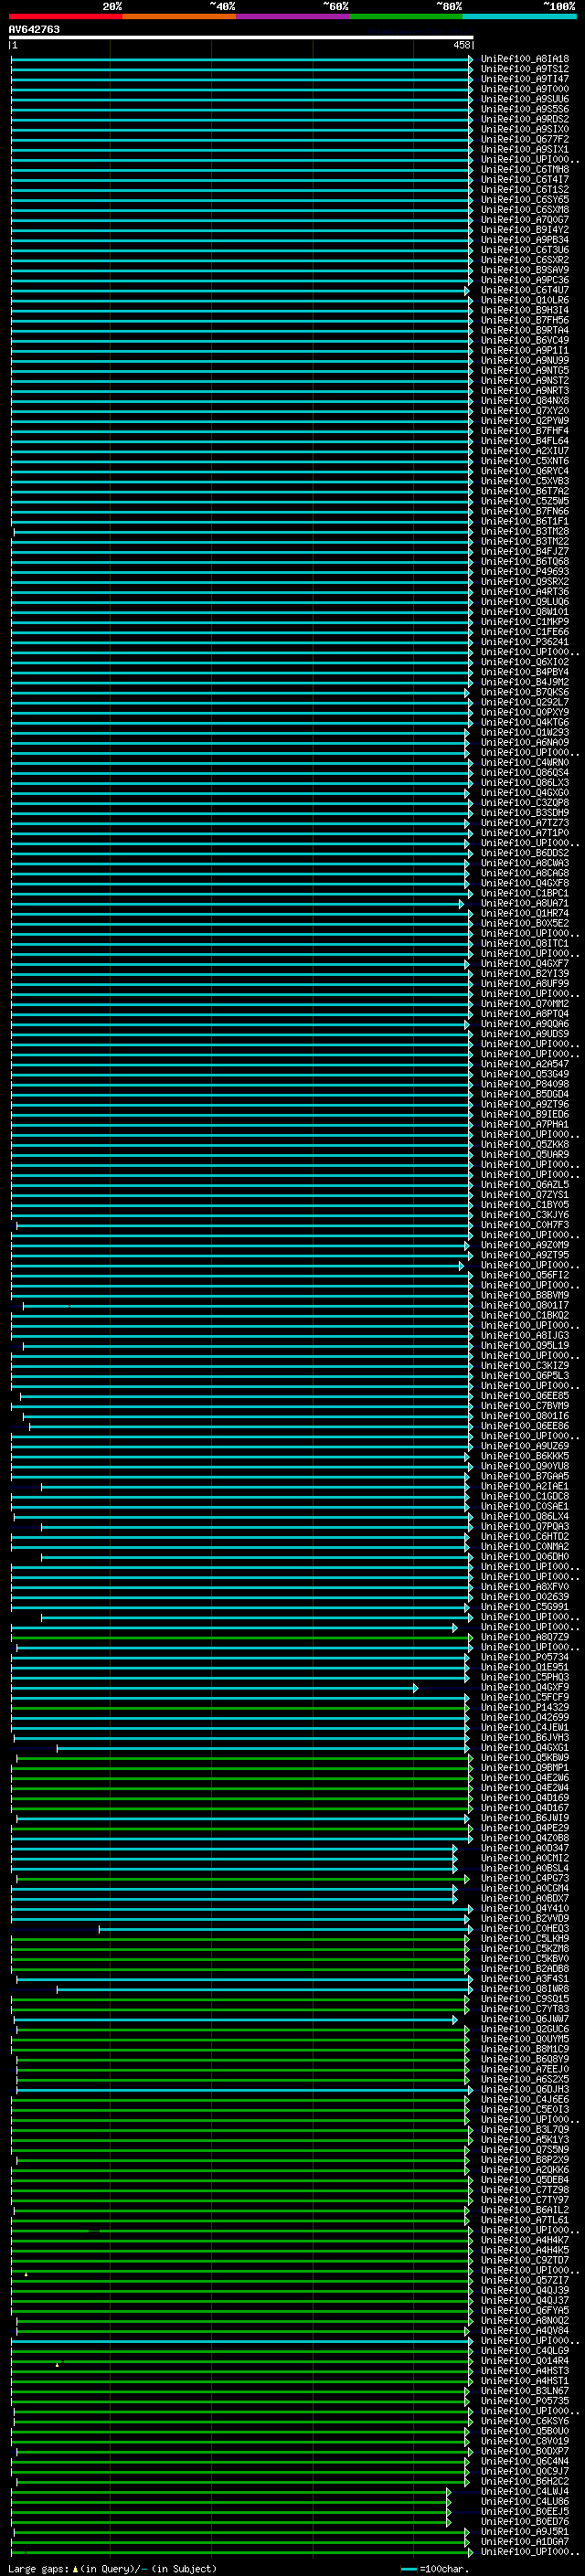The width and height of the screenshot is (585, 2576).
Task: Click the cyan ~100% identity color segment
Action: click(x=519, y=16)
